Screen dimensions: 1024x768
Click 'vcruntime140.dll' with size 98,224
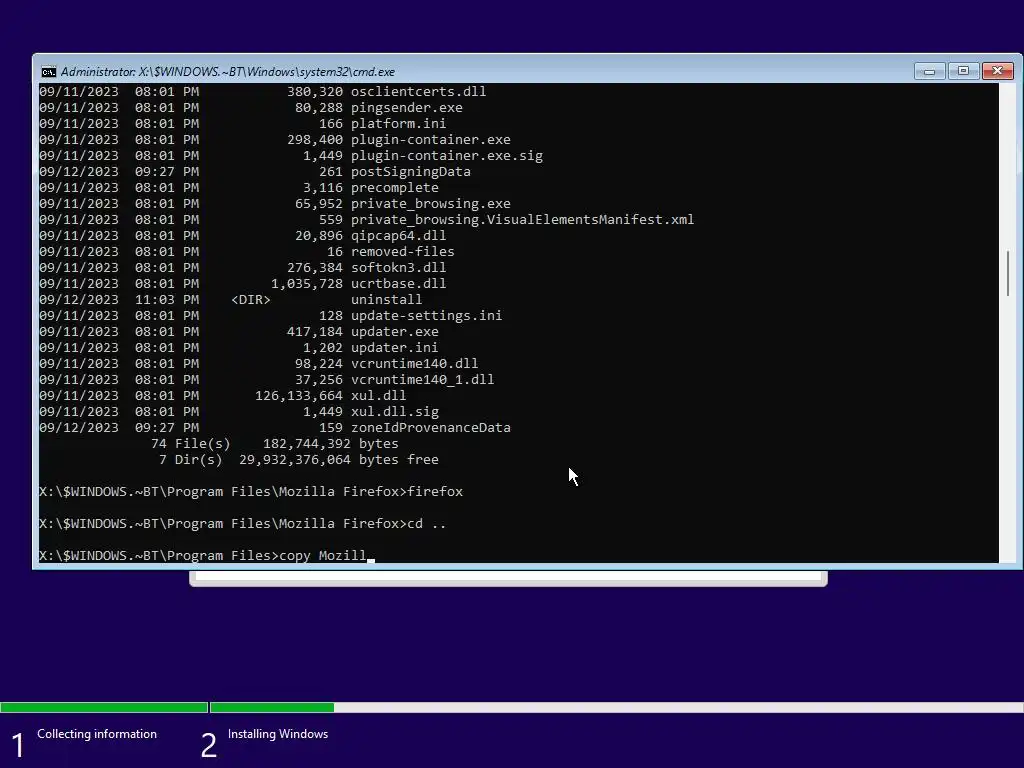414,364
